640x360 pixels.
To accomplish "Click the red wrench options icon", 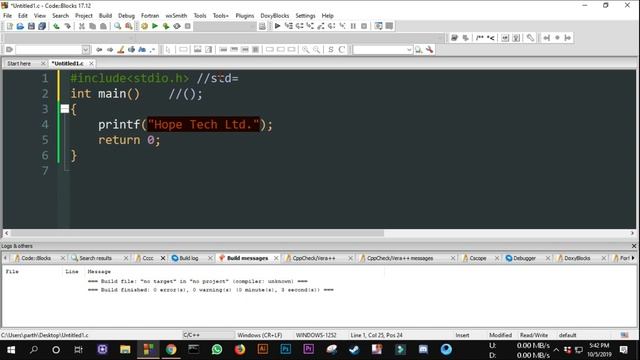I will (429, 50).
